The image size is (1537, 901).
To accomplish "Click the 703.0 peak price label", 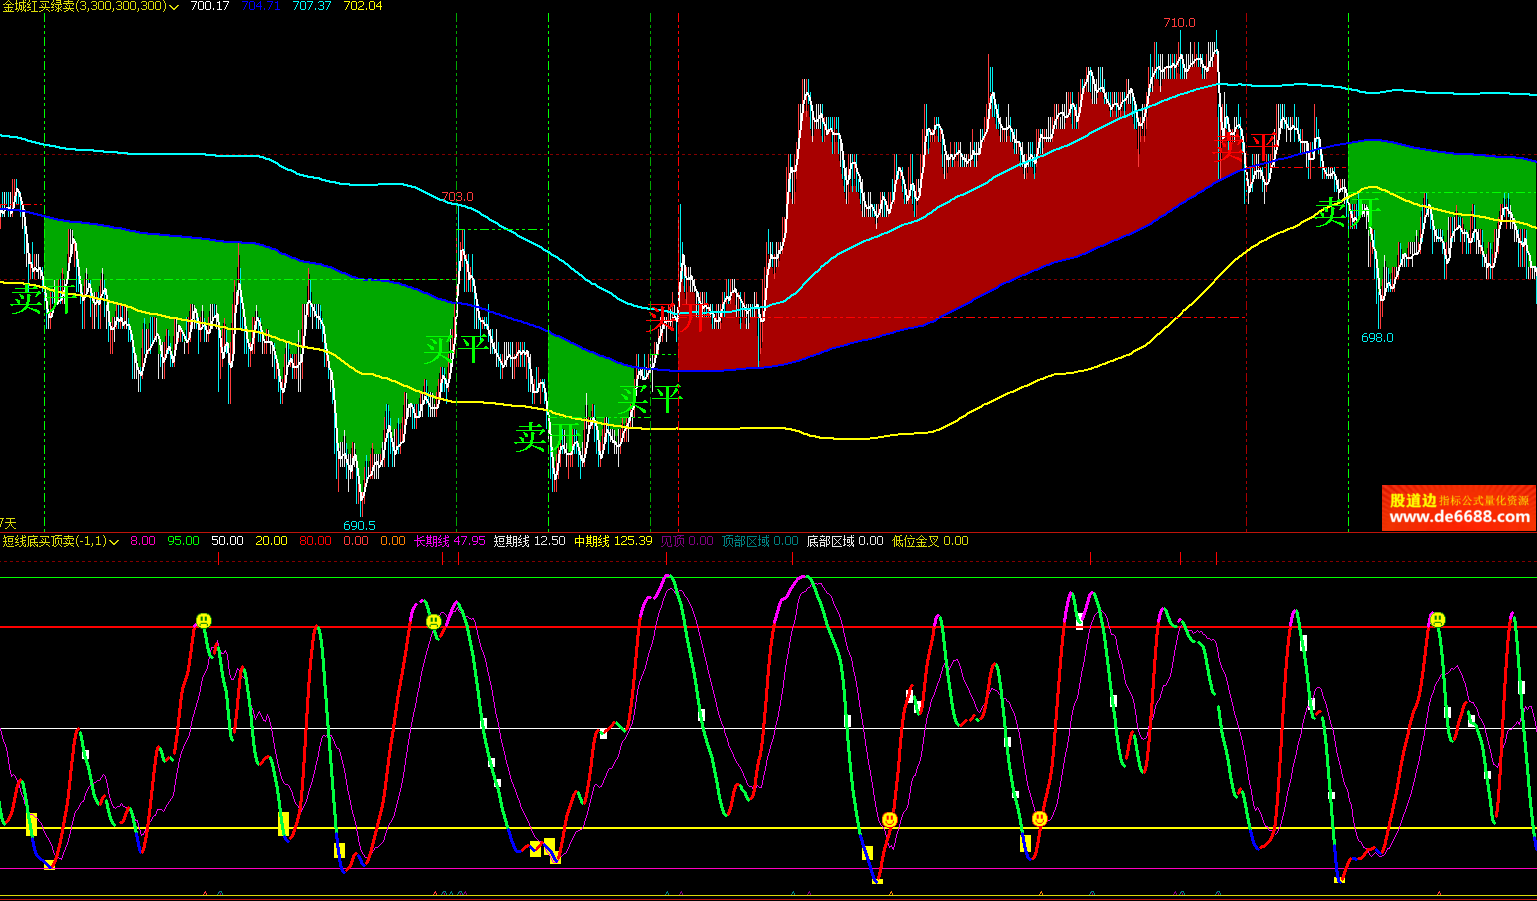I will click(457, 197).
